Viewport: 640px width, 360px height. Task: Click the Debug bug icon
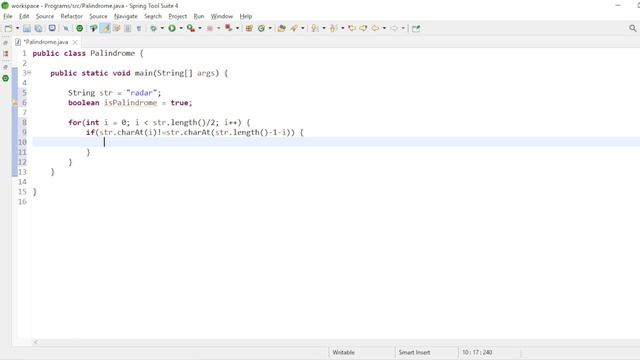tap(153, 28)
